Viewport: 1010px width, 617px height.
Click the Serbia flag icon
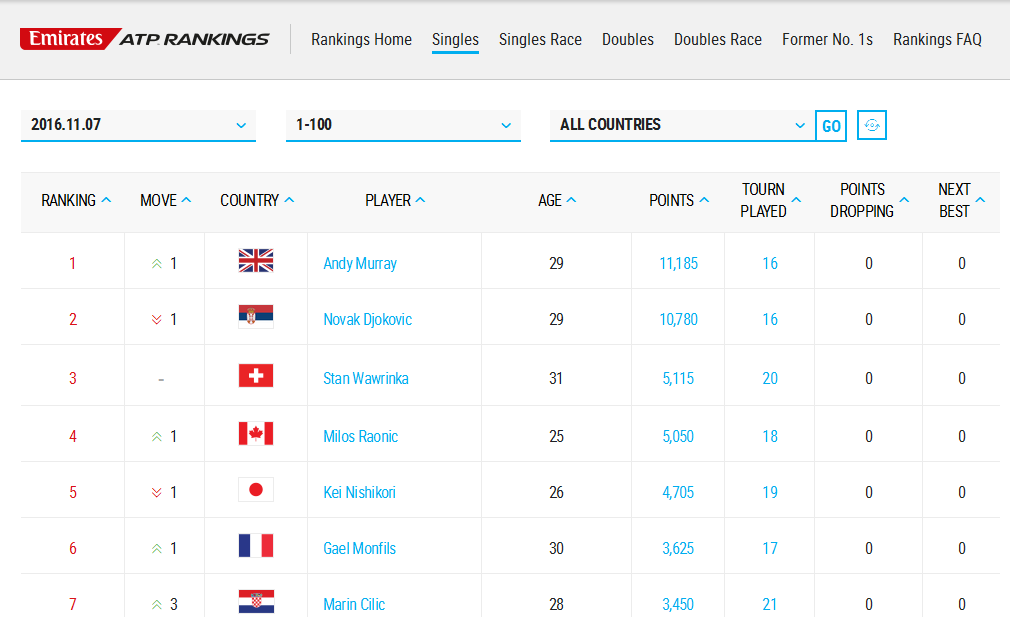pos(256,318)
